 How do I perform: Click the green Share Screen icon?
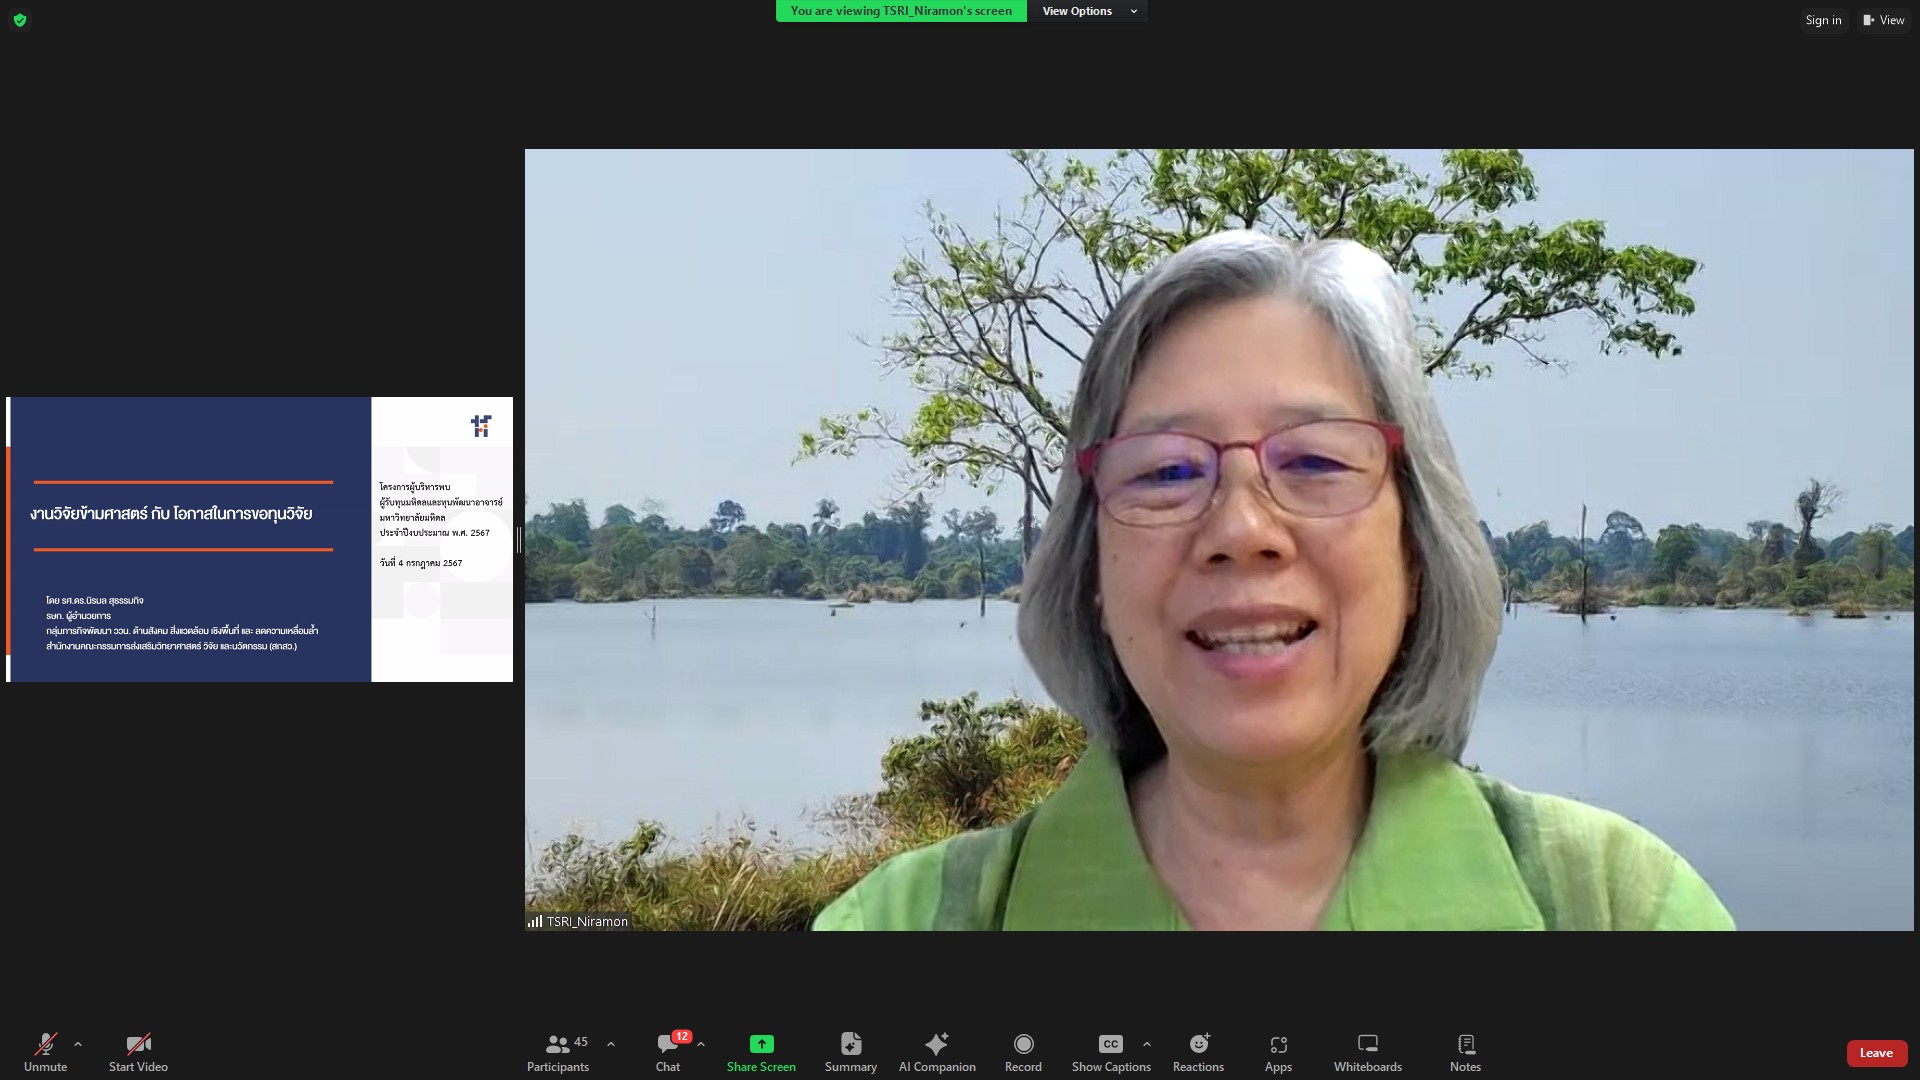tap(761, 1044)
